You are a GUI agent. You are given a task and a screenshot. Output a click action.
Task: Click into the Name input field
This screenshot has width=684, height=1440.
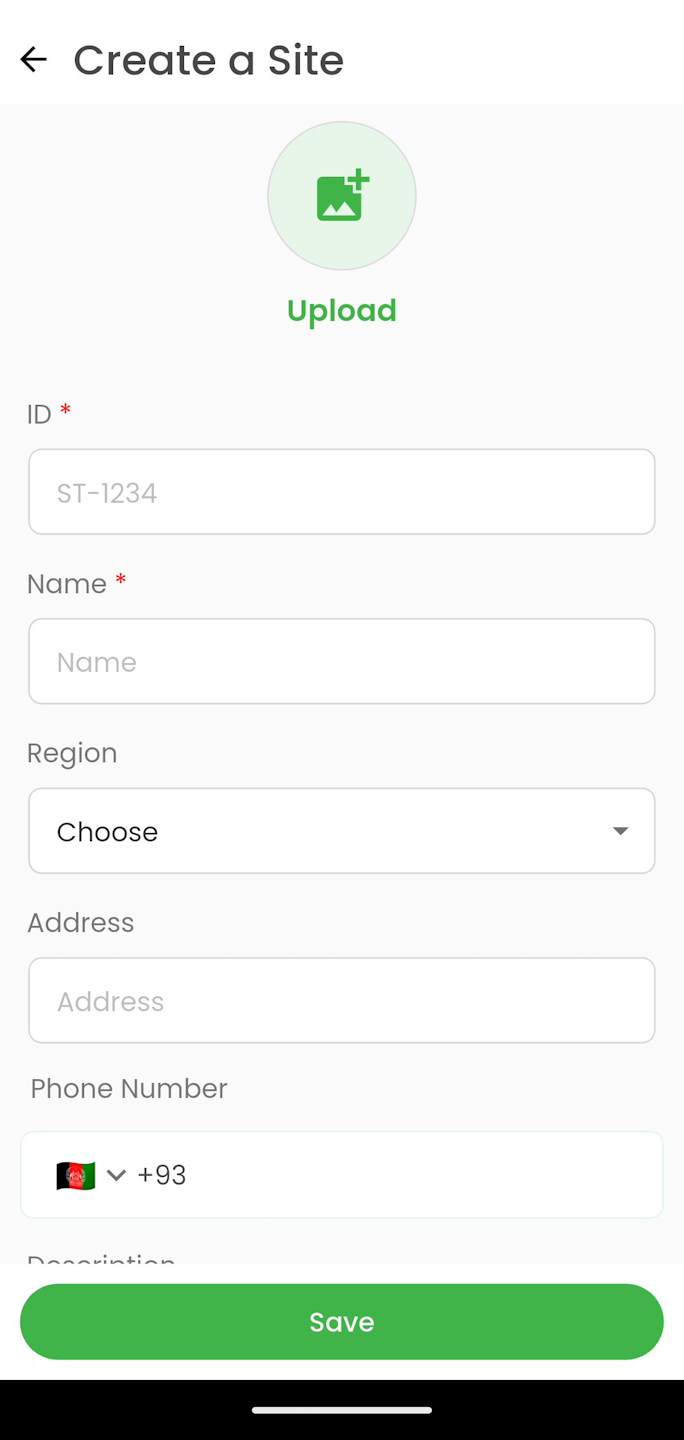point(342,661)
